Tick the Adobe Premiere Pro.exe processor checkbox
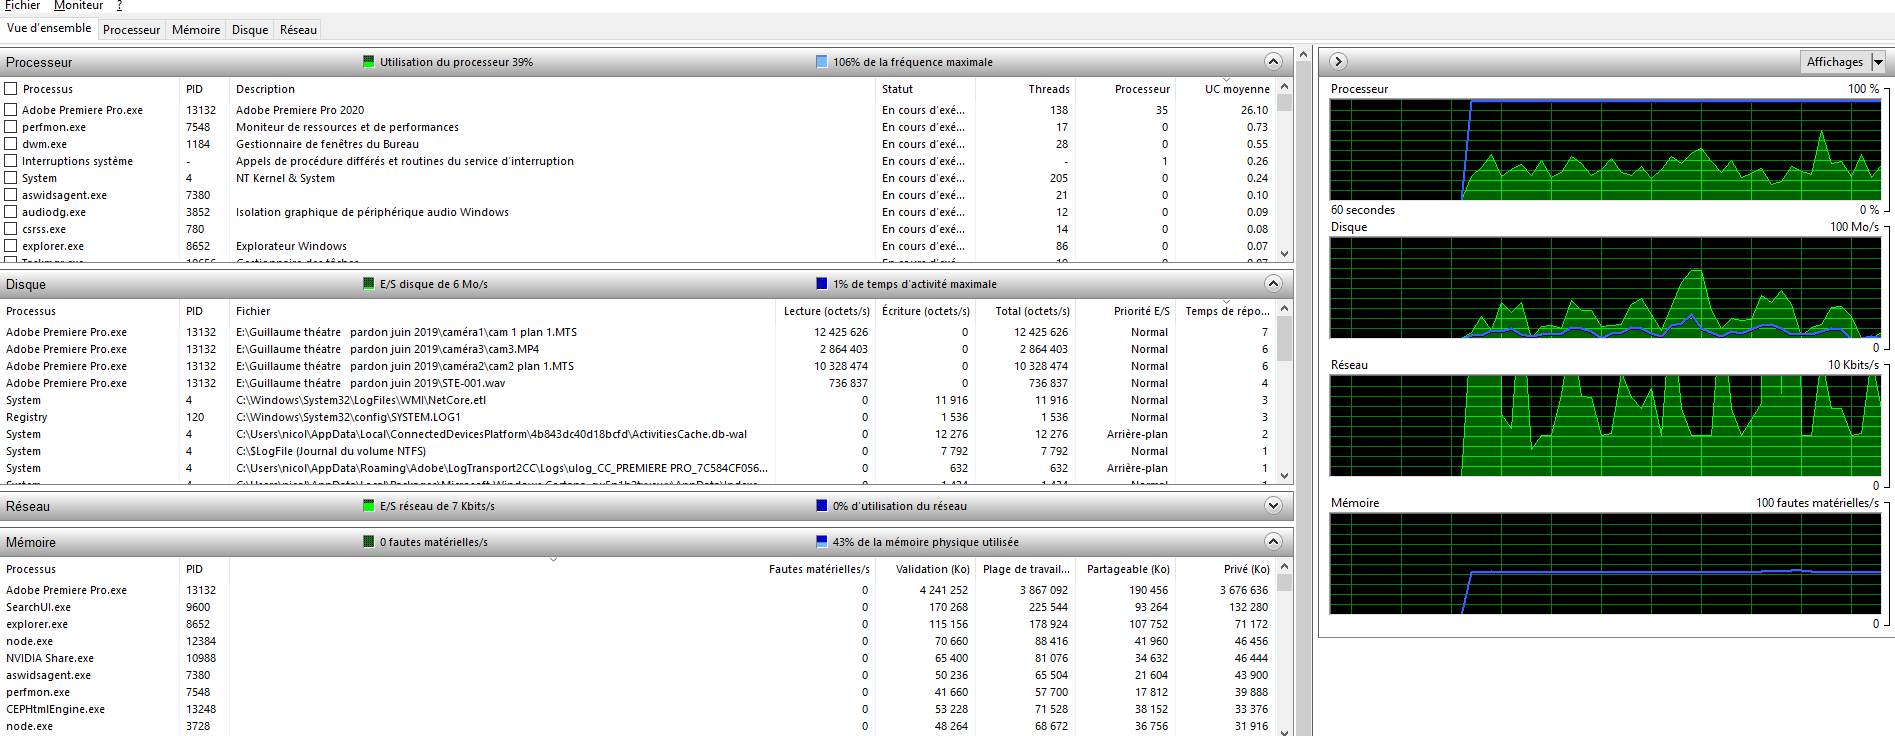1895x736 pixels. (11, 110)
